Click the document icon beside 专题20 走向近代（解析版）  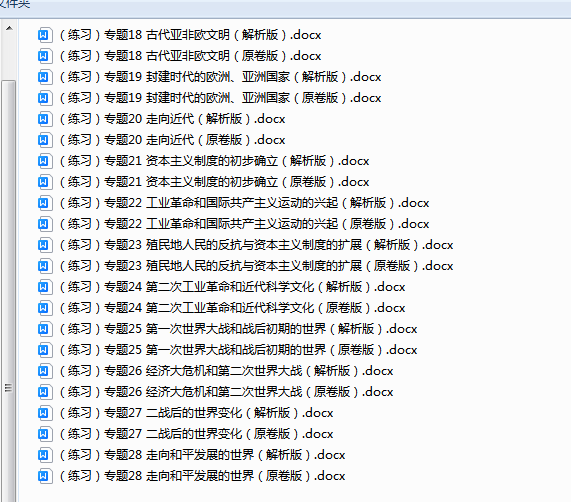(45, 119)
